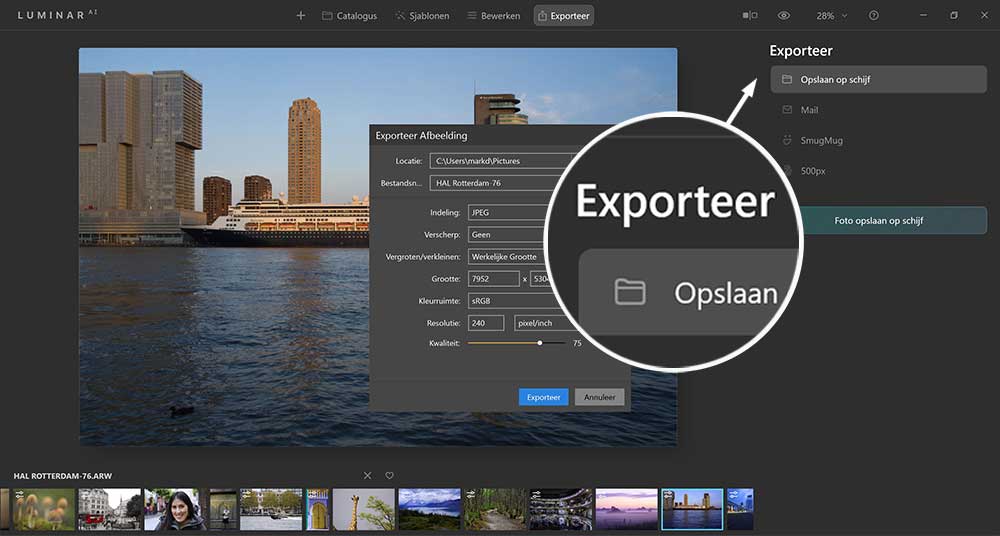Click the Resolutie field showing 240
This screenshot has height=536, width=1000.
click(486, 323)
